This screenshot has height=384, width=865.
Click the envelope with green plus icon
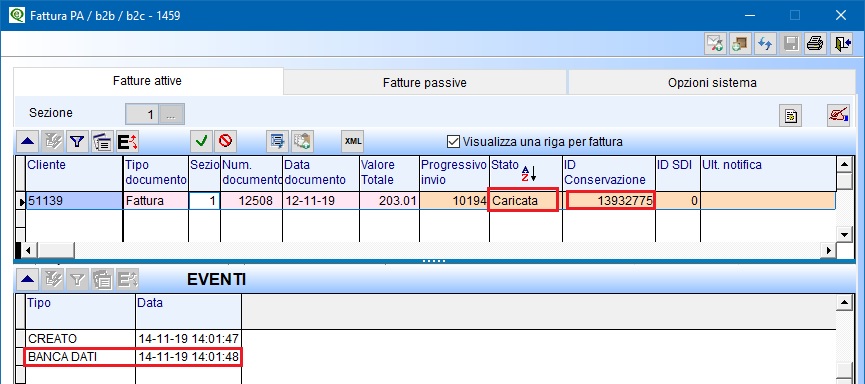716,44
